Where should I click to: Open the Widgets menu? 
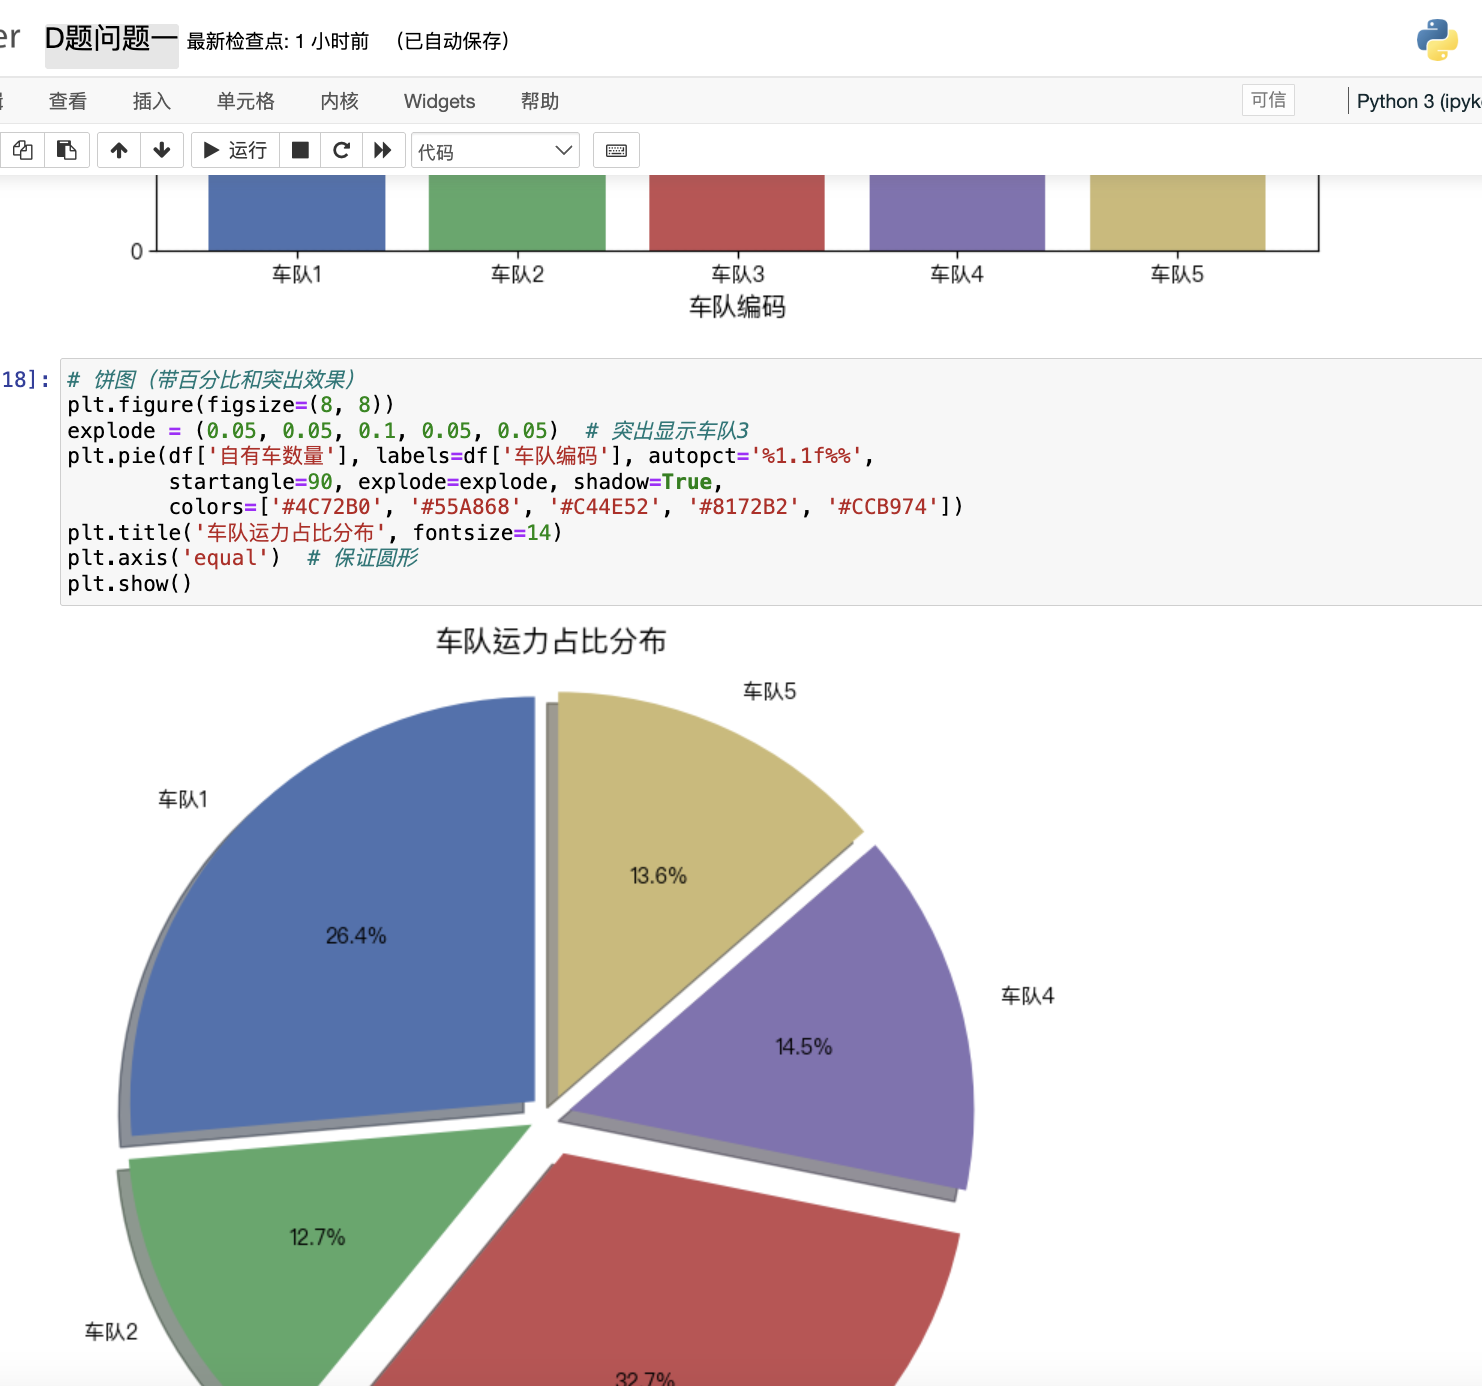tap(439, 101)
